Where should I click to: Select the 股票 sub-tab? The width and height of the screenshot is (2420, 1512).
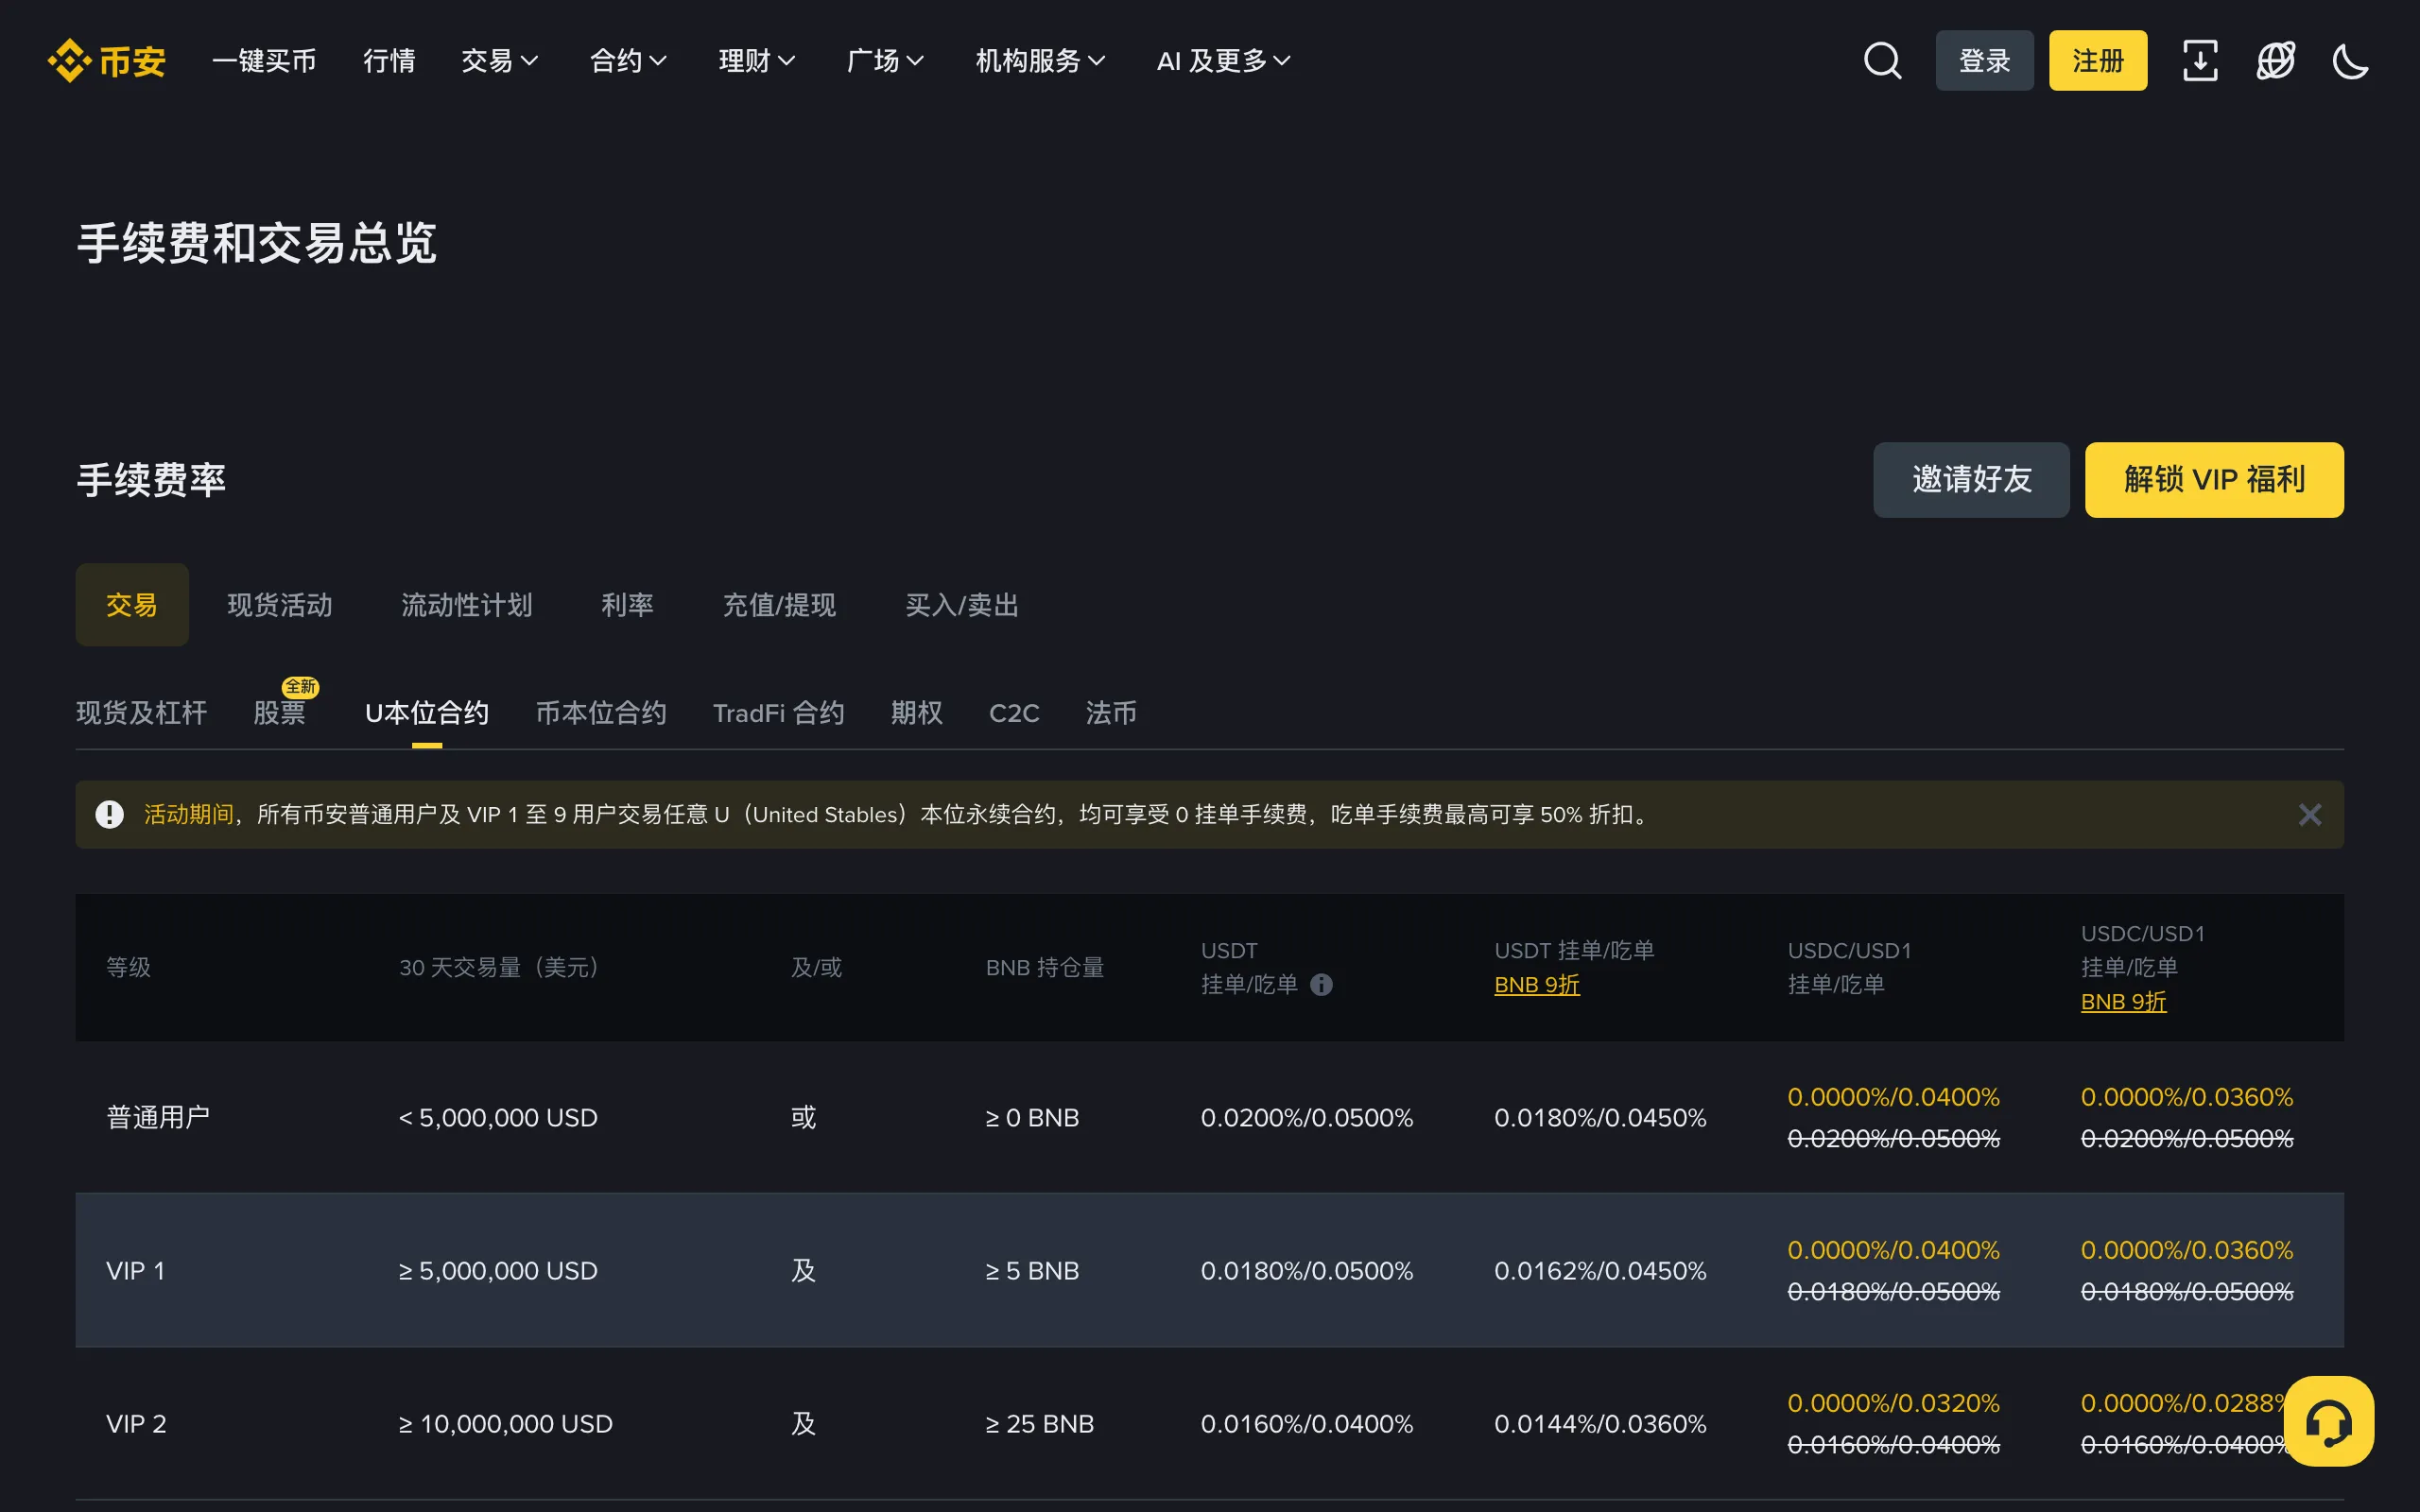279,713
